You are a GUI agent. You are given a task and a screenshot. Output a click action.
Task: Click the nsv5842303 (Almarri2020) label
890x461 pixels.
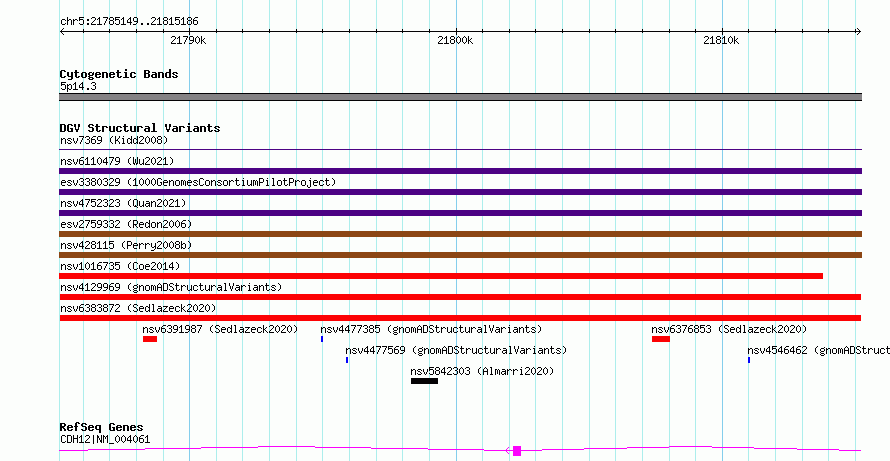click(482, 371)
